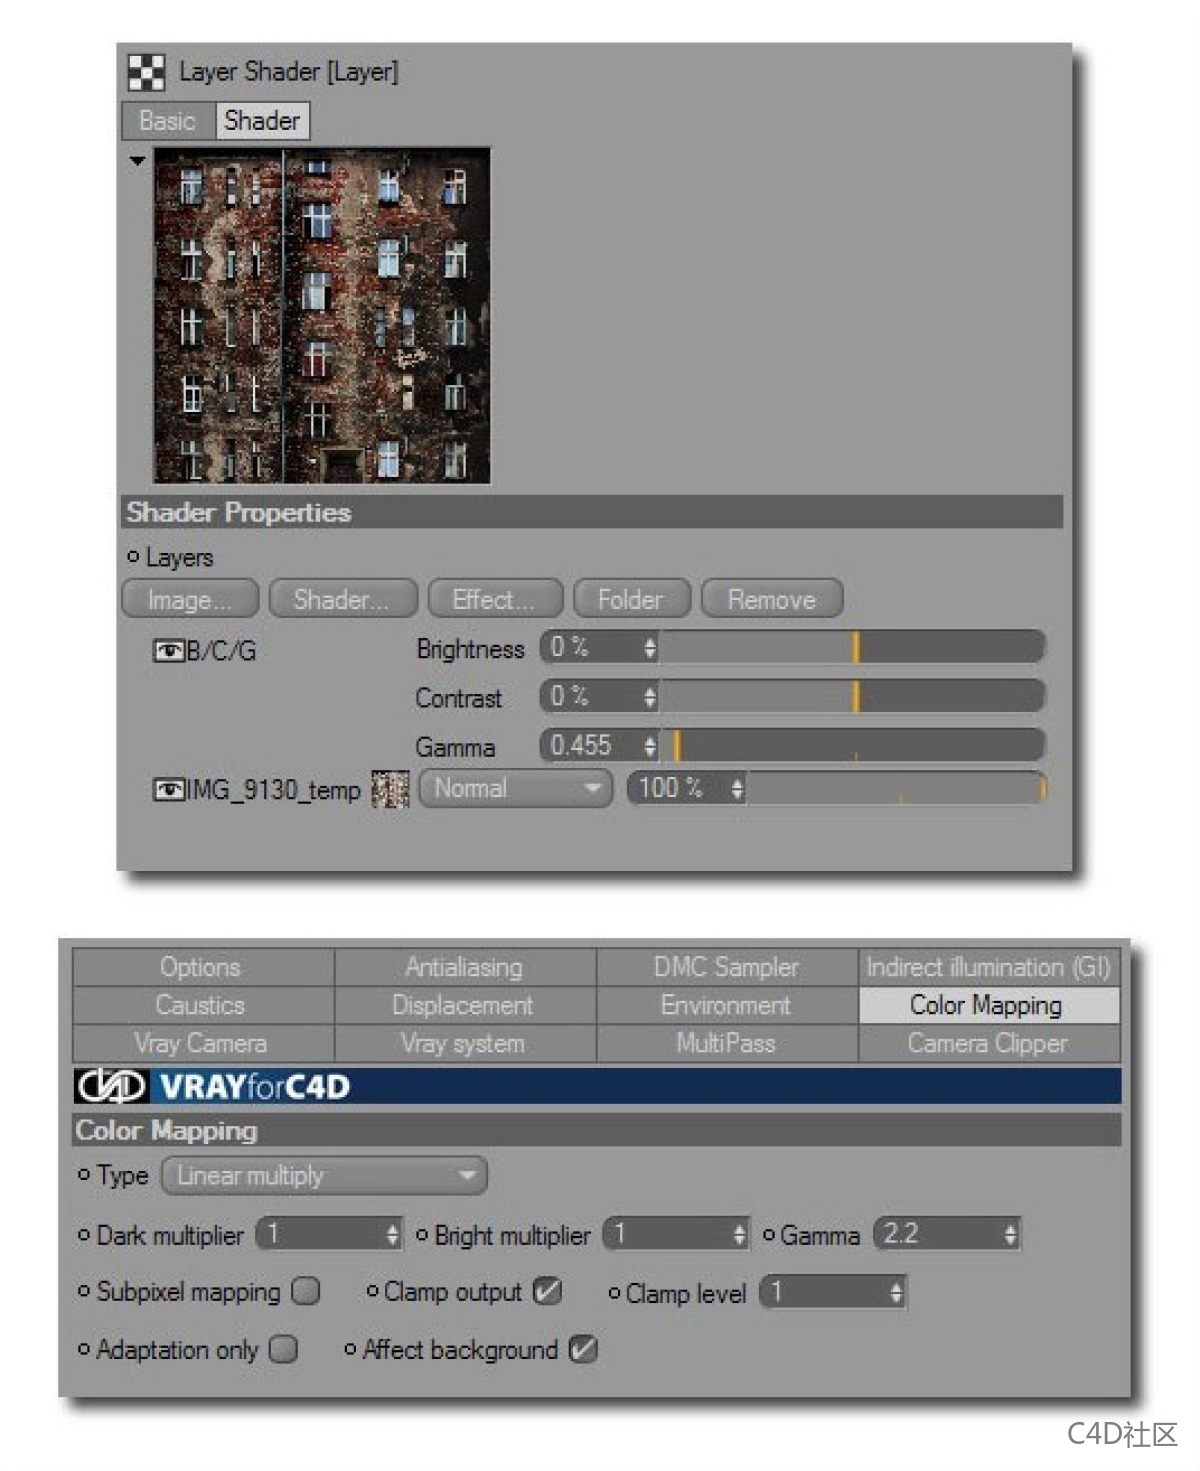
Task: Enable the Adaptation only checkbox
Action: (284, 1349)
